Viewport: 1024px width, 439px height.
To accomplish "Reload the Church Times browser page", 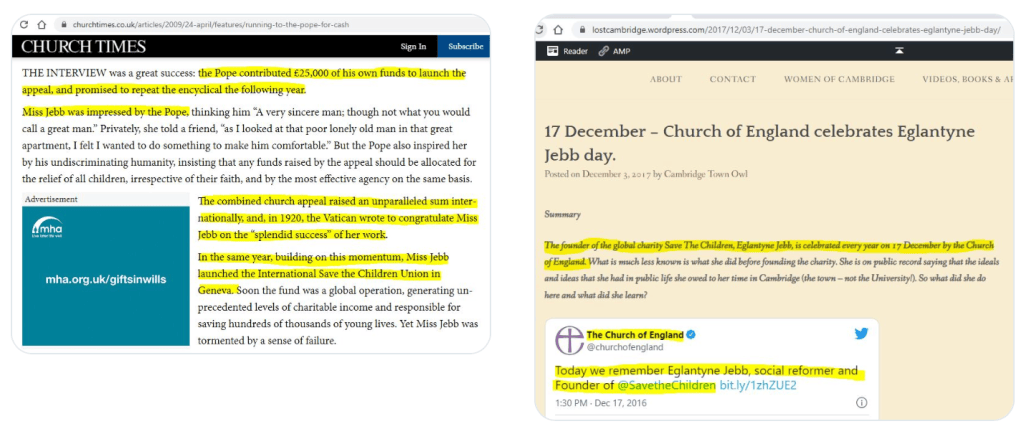I will tap(24, 25).
